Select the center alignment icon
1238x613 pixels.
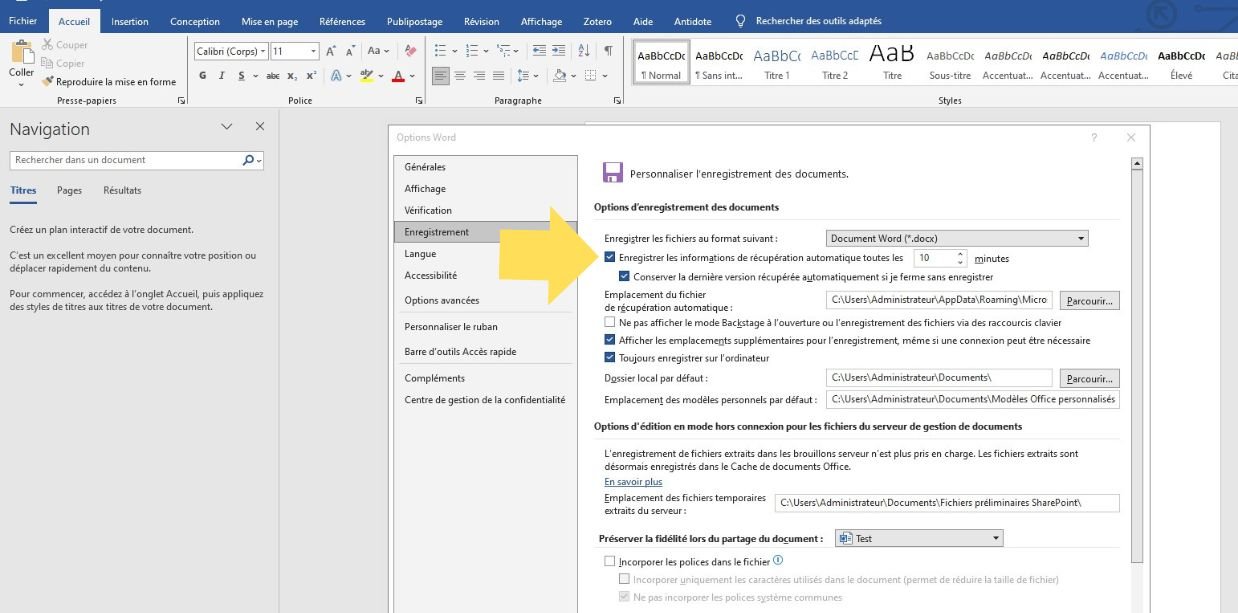(x=460, y=75)
